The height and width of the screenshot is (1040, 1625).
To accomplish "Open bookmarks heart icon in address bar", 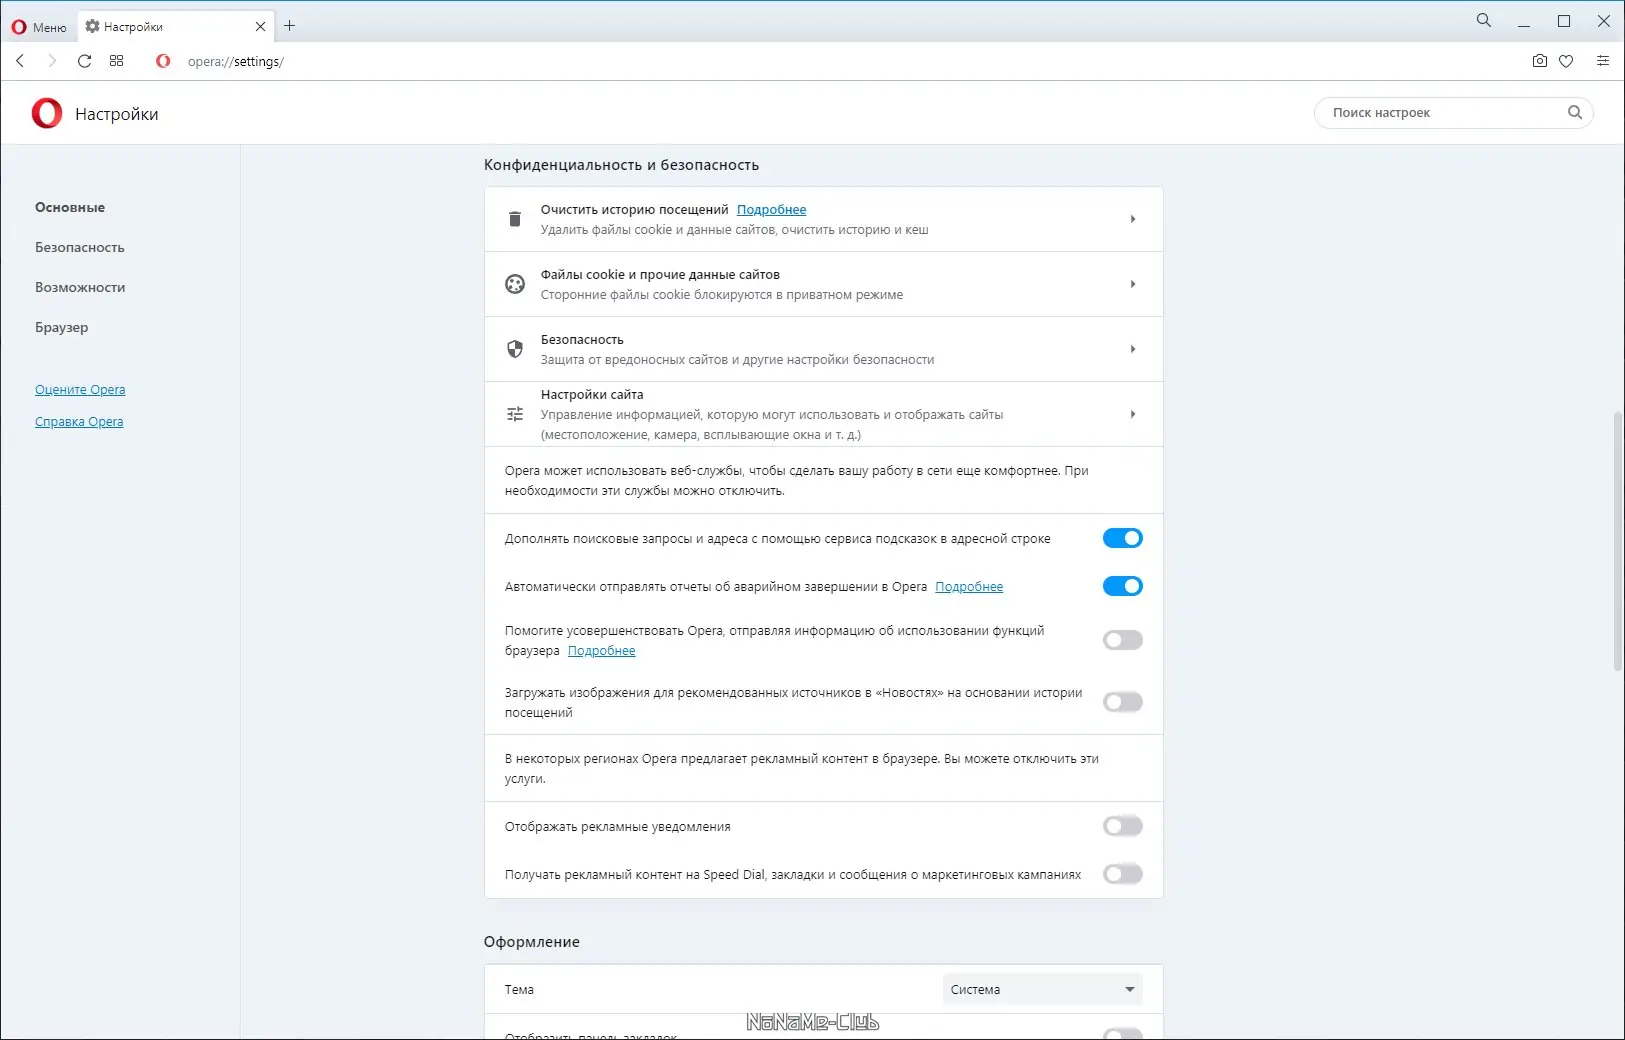I will click(1566, 61).
